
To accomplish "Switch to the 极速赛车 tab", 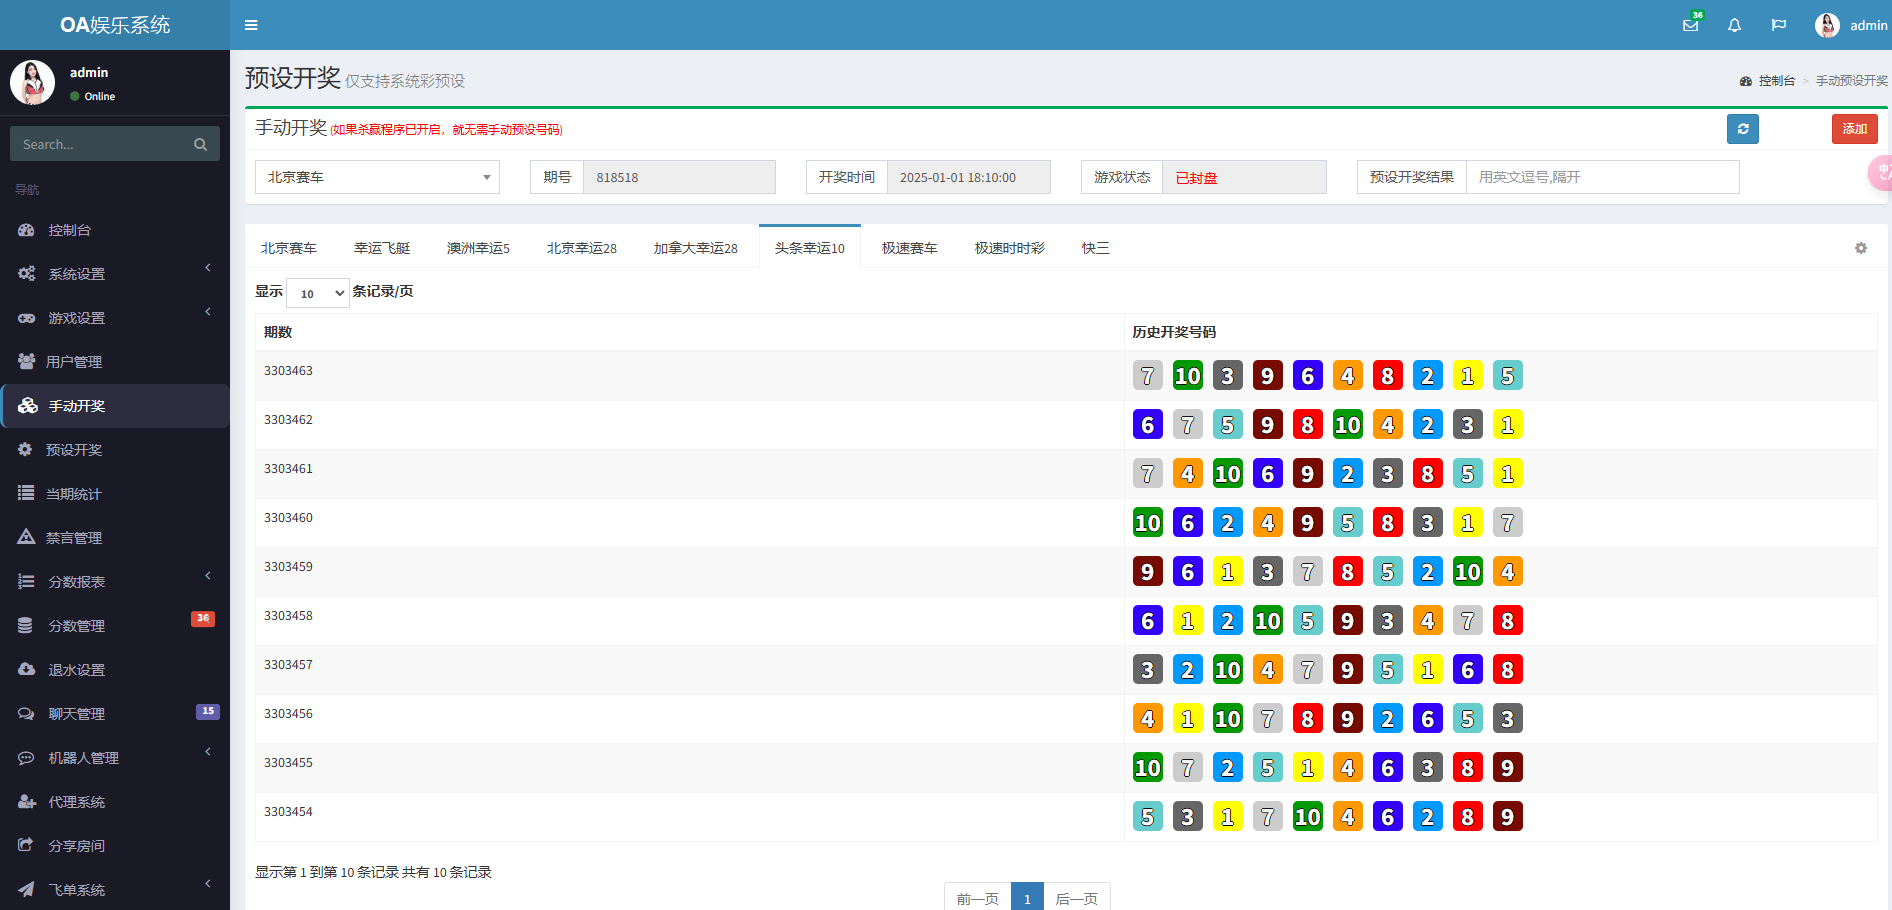I will 909,248.
